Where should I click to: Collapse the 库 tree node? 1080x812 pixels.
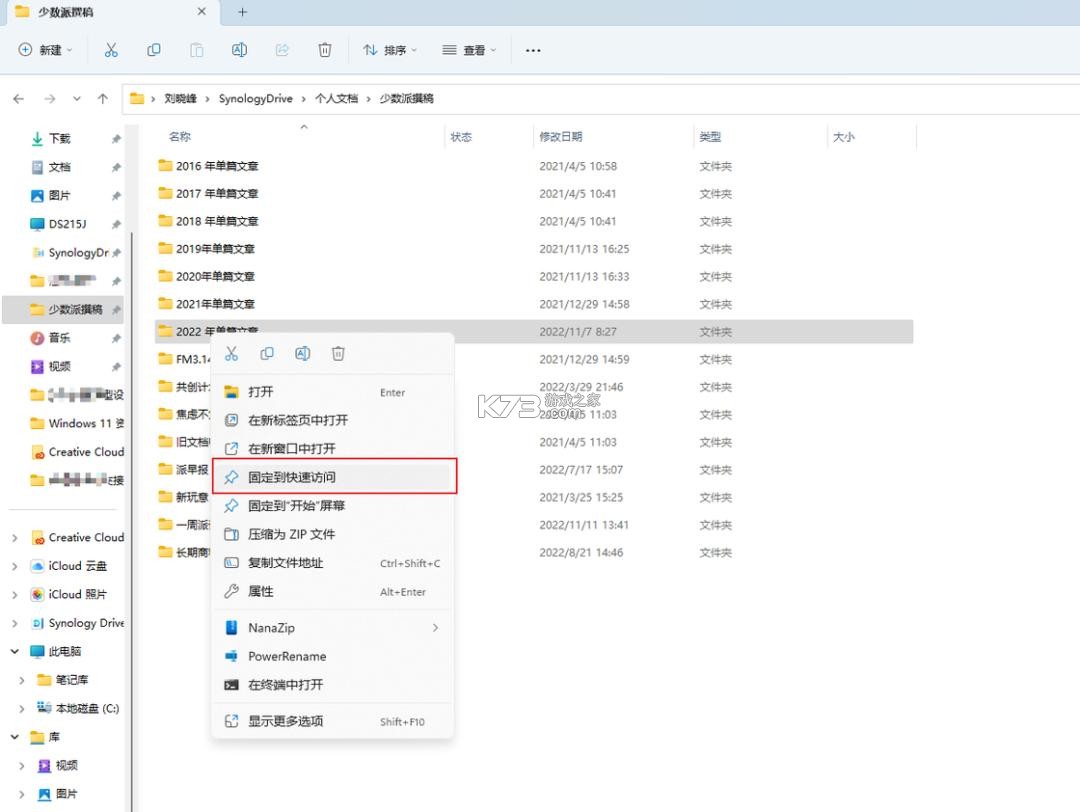(15, 737)
